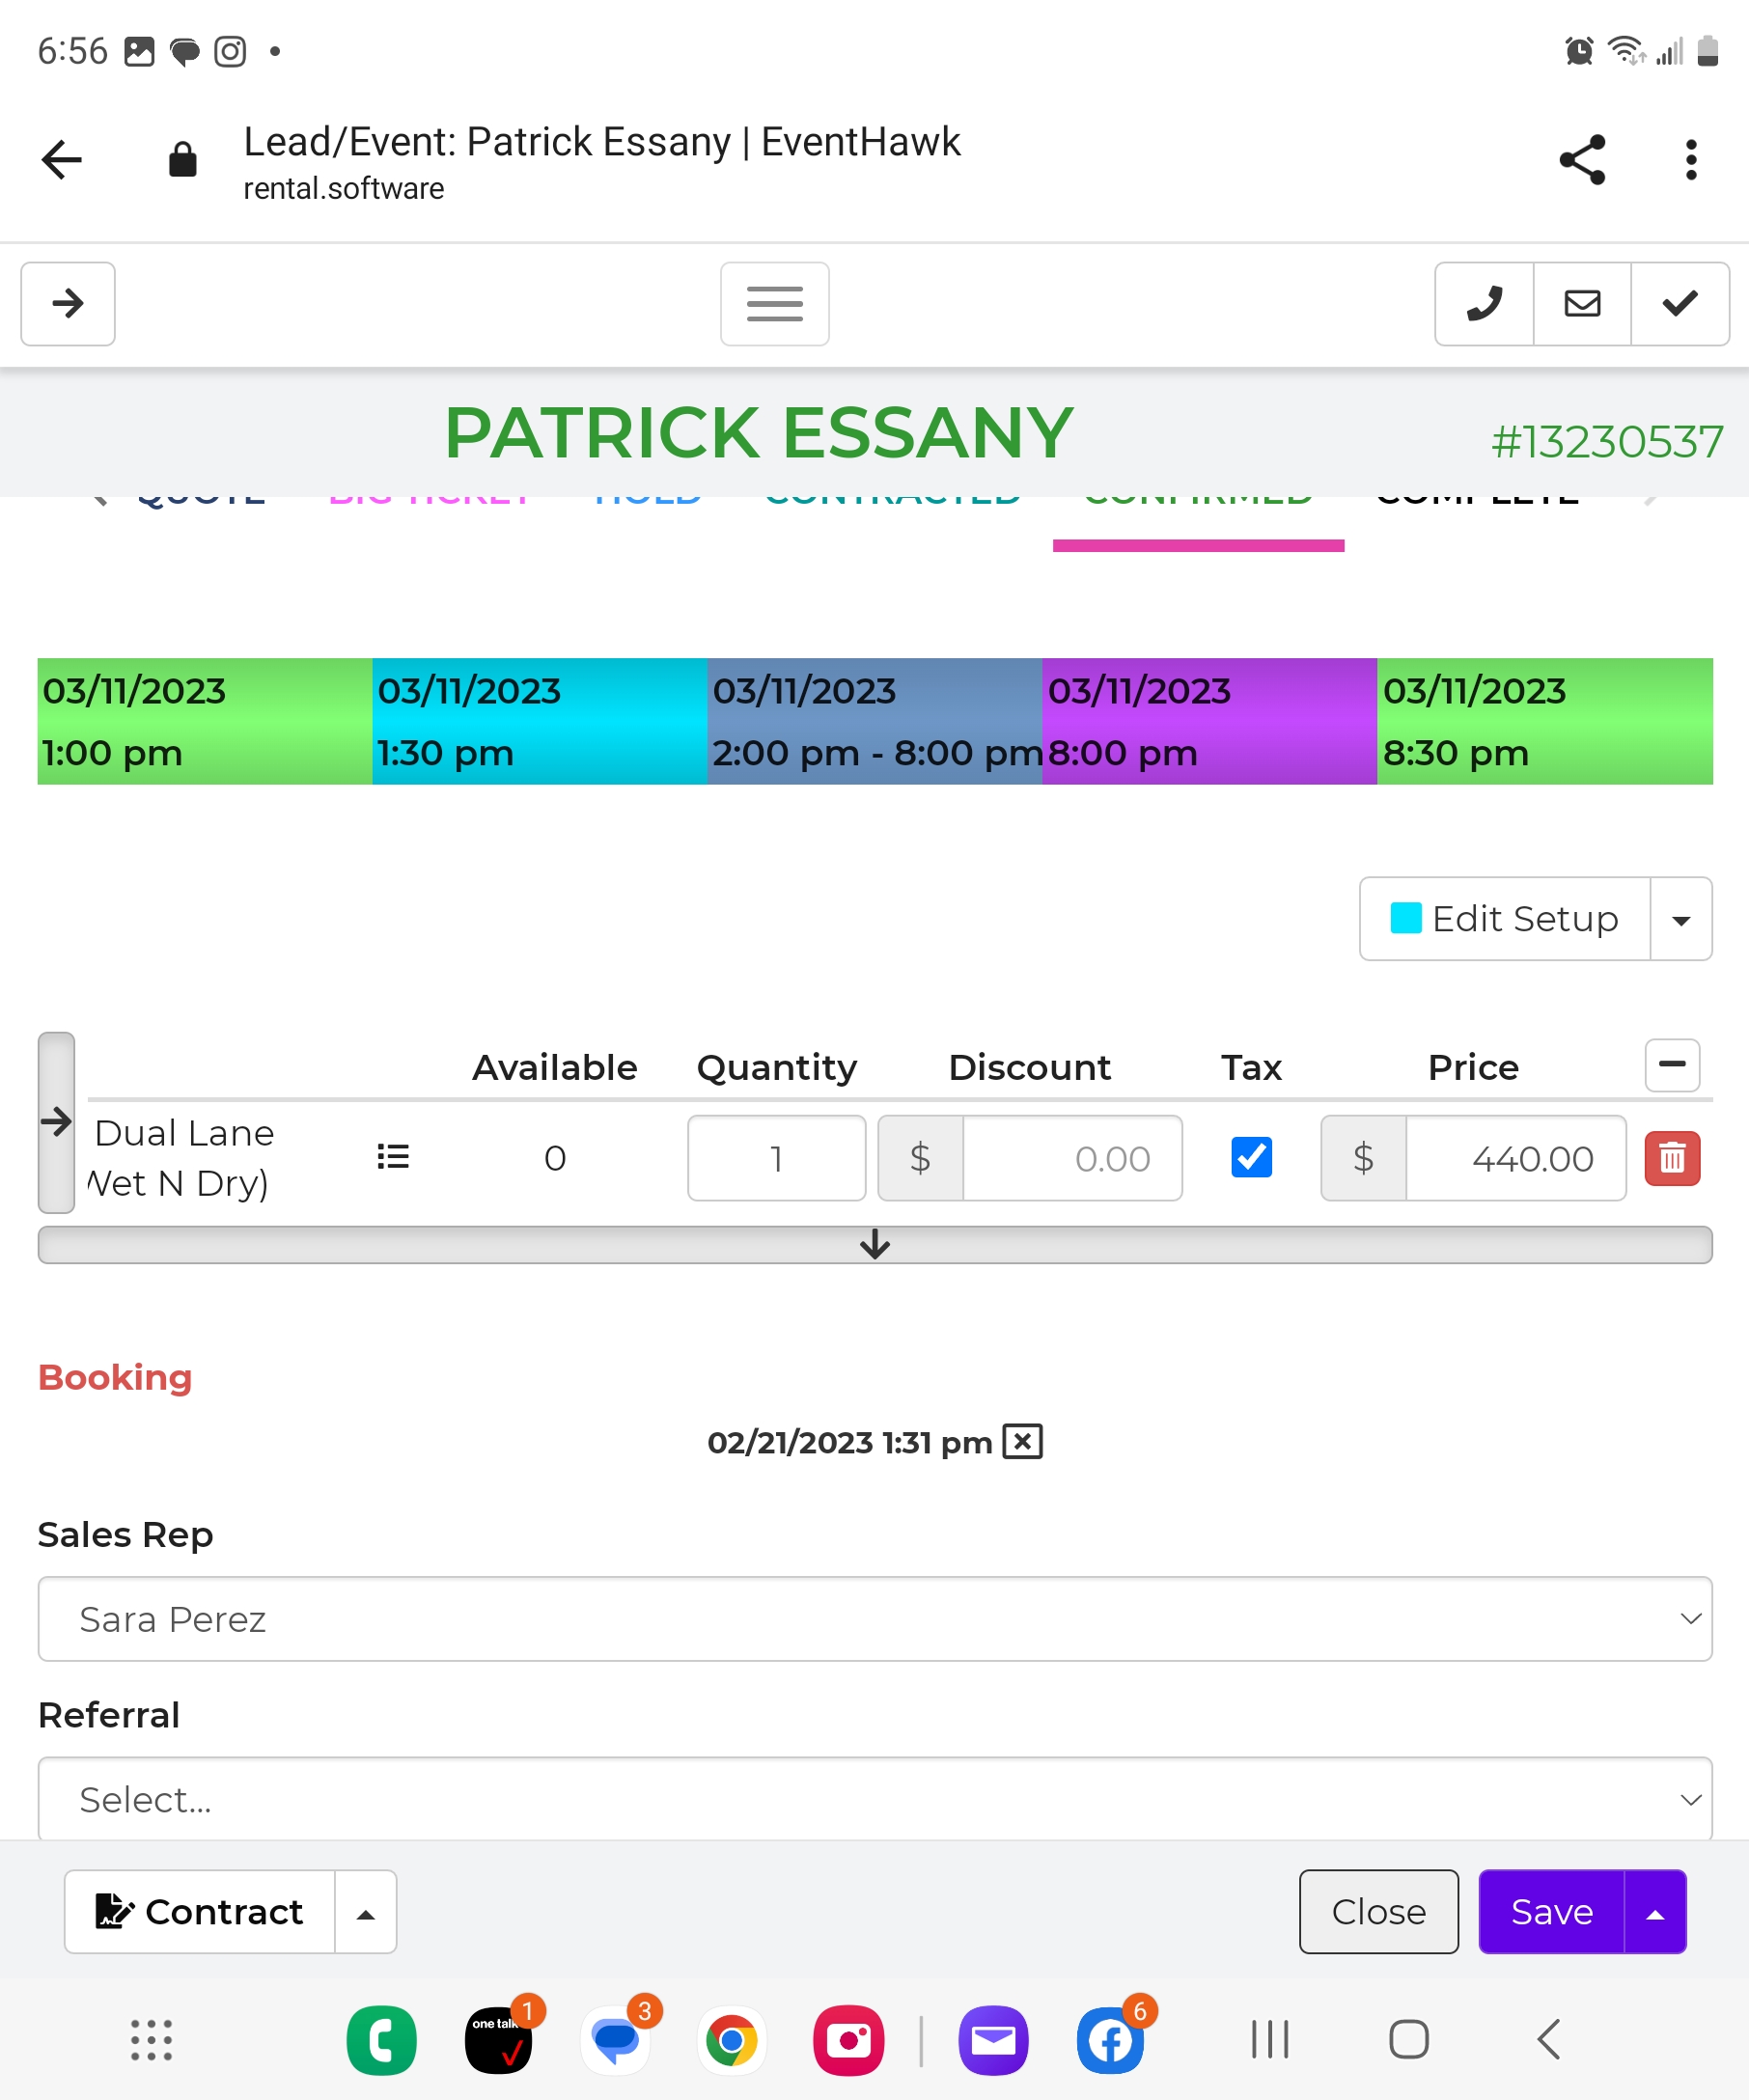This screenshot has width=1749, height=2100.
Task: Click the right arrow sidebar button
Action: coord(68,304)
